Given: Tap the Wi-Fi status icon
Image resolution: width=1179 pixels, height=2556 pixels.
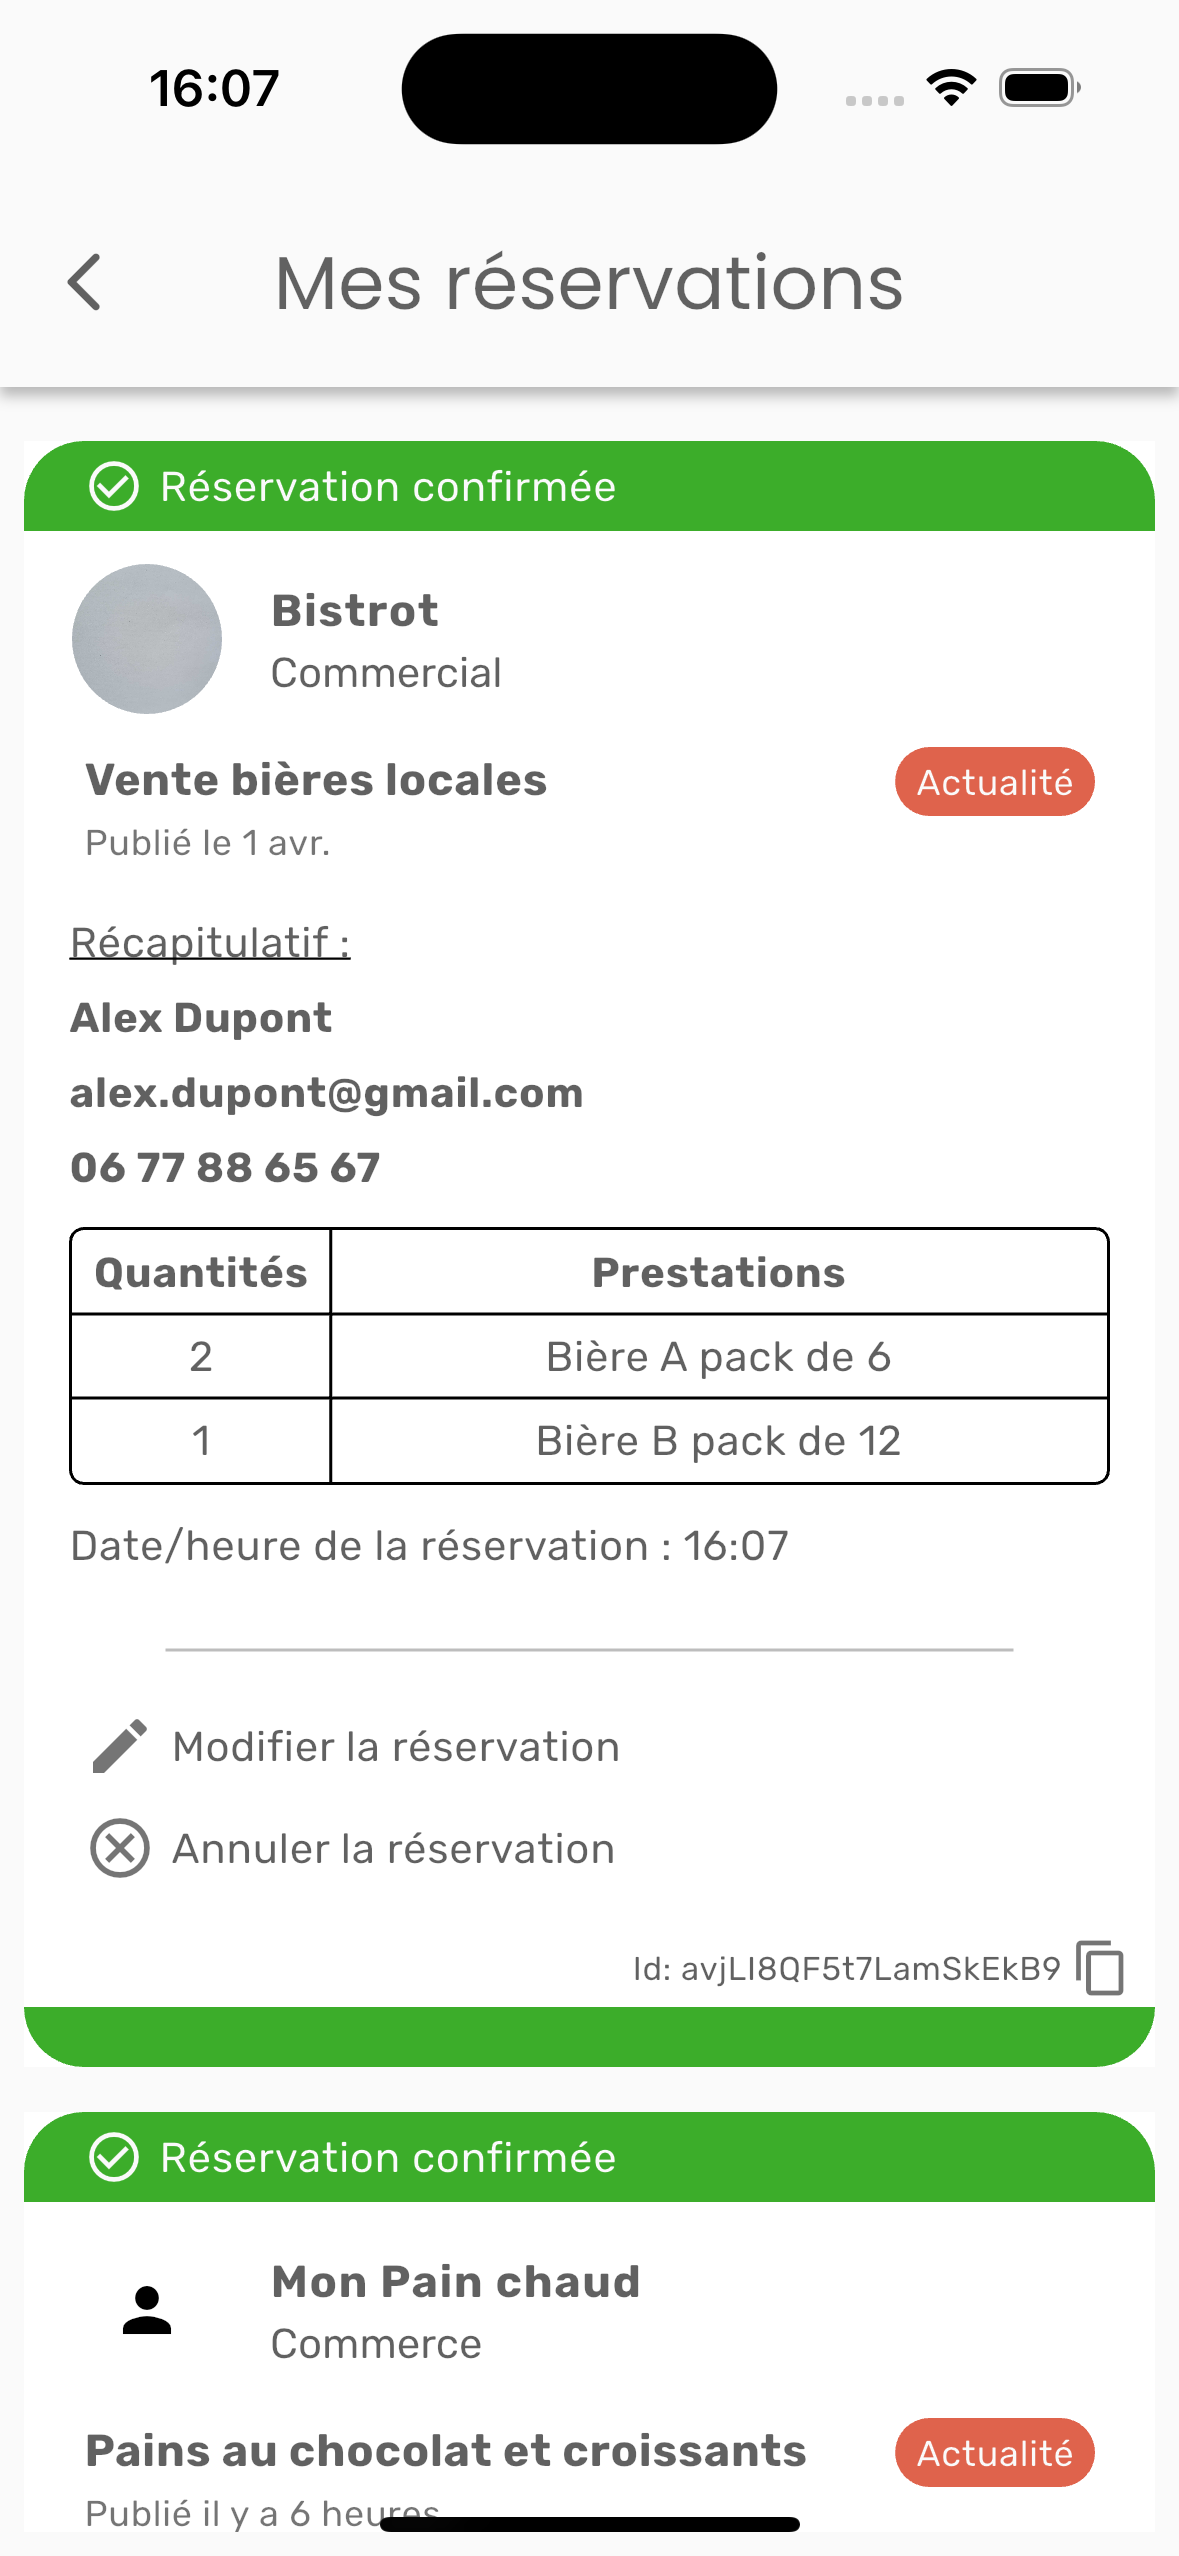Looking at the screenshot, I should (x=951, y=87).
